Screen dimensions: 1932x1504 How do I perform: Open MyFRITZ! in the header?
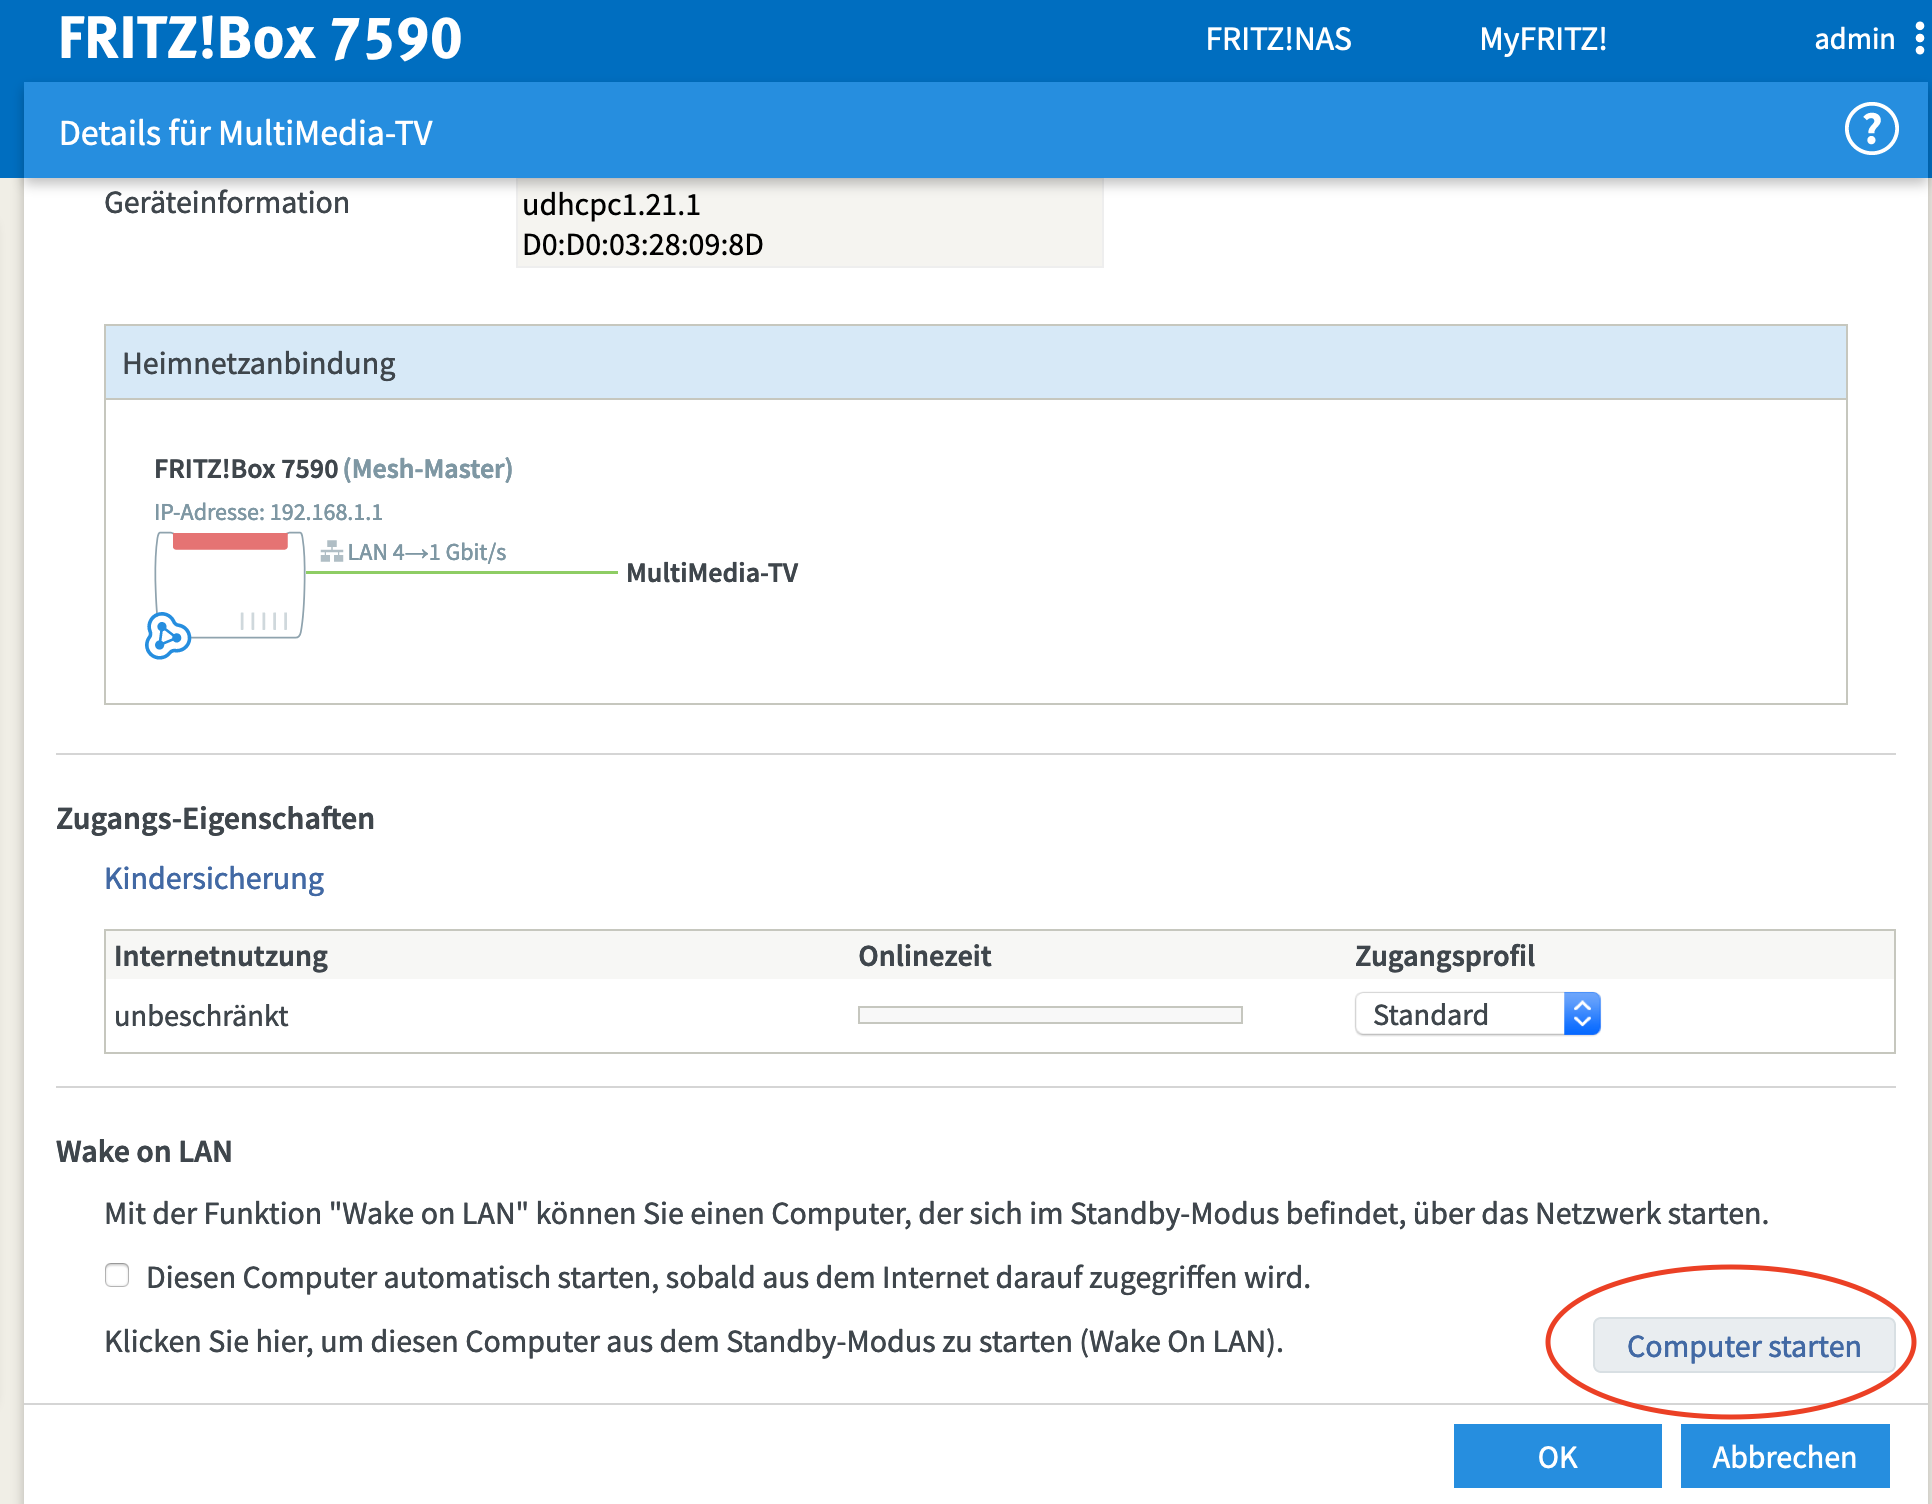click(x=1542, y=39)
